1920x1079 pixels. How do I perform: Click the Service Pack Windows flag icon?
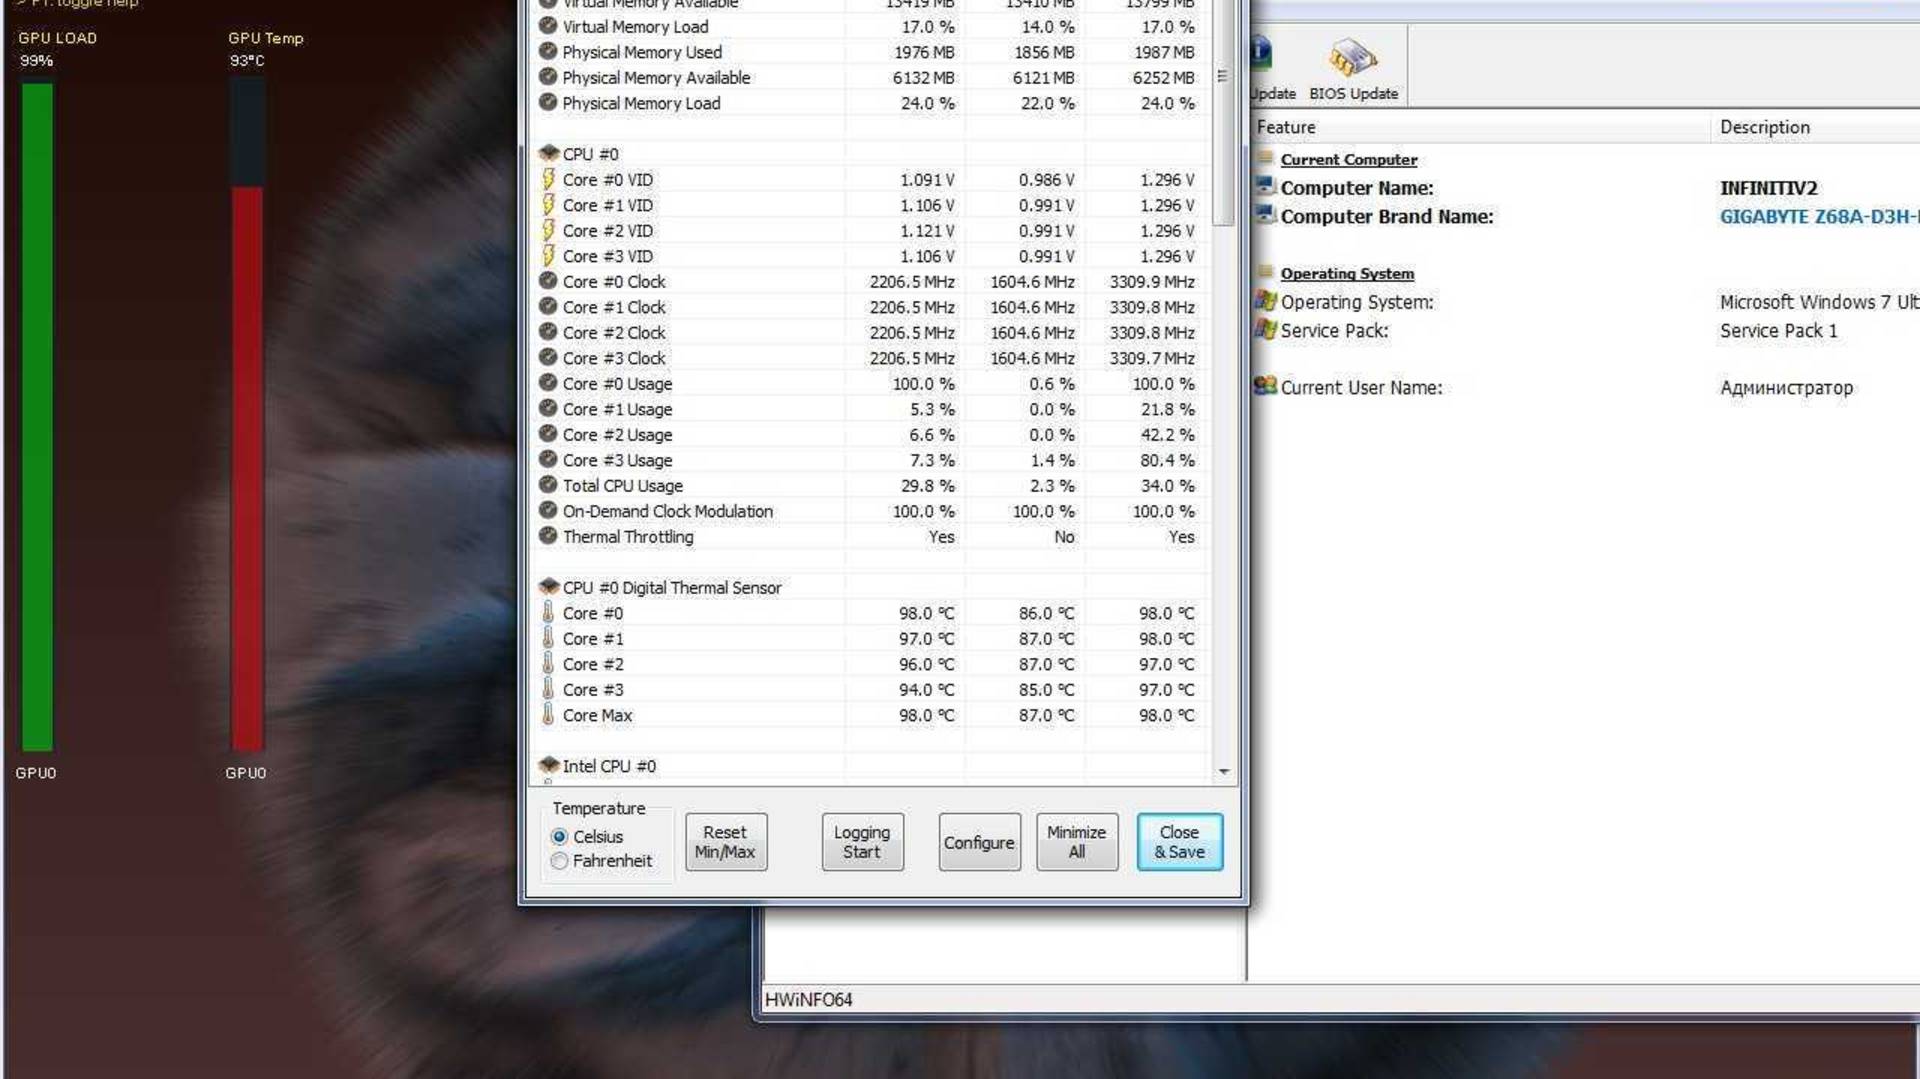tap(1266, 329)
